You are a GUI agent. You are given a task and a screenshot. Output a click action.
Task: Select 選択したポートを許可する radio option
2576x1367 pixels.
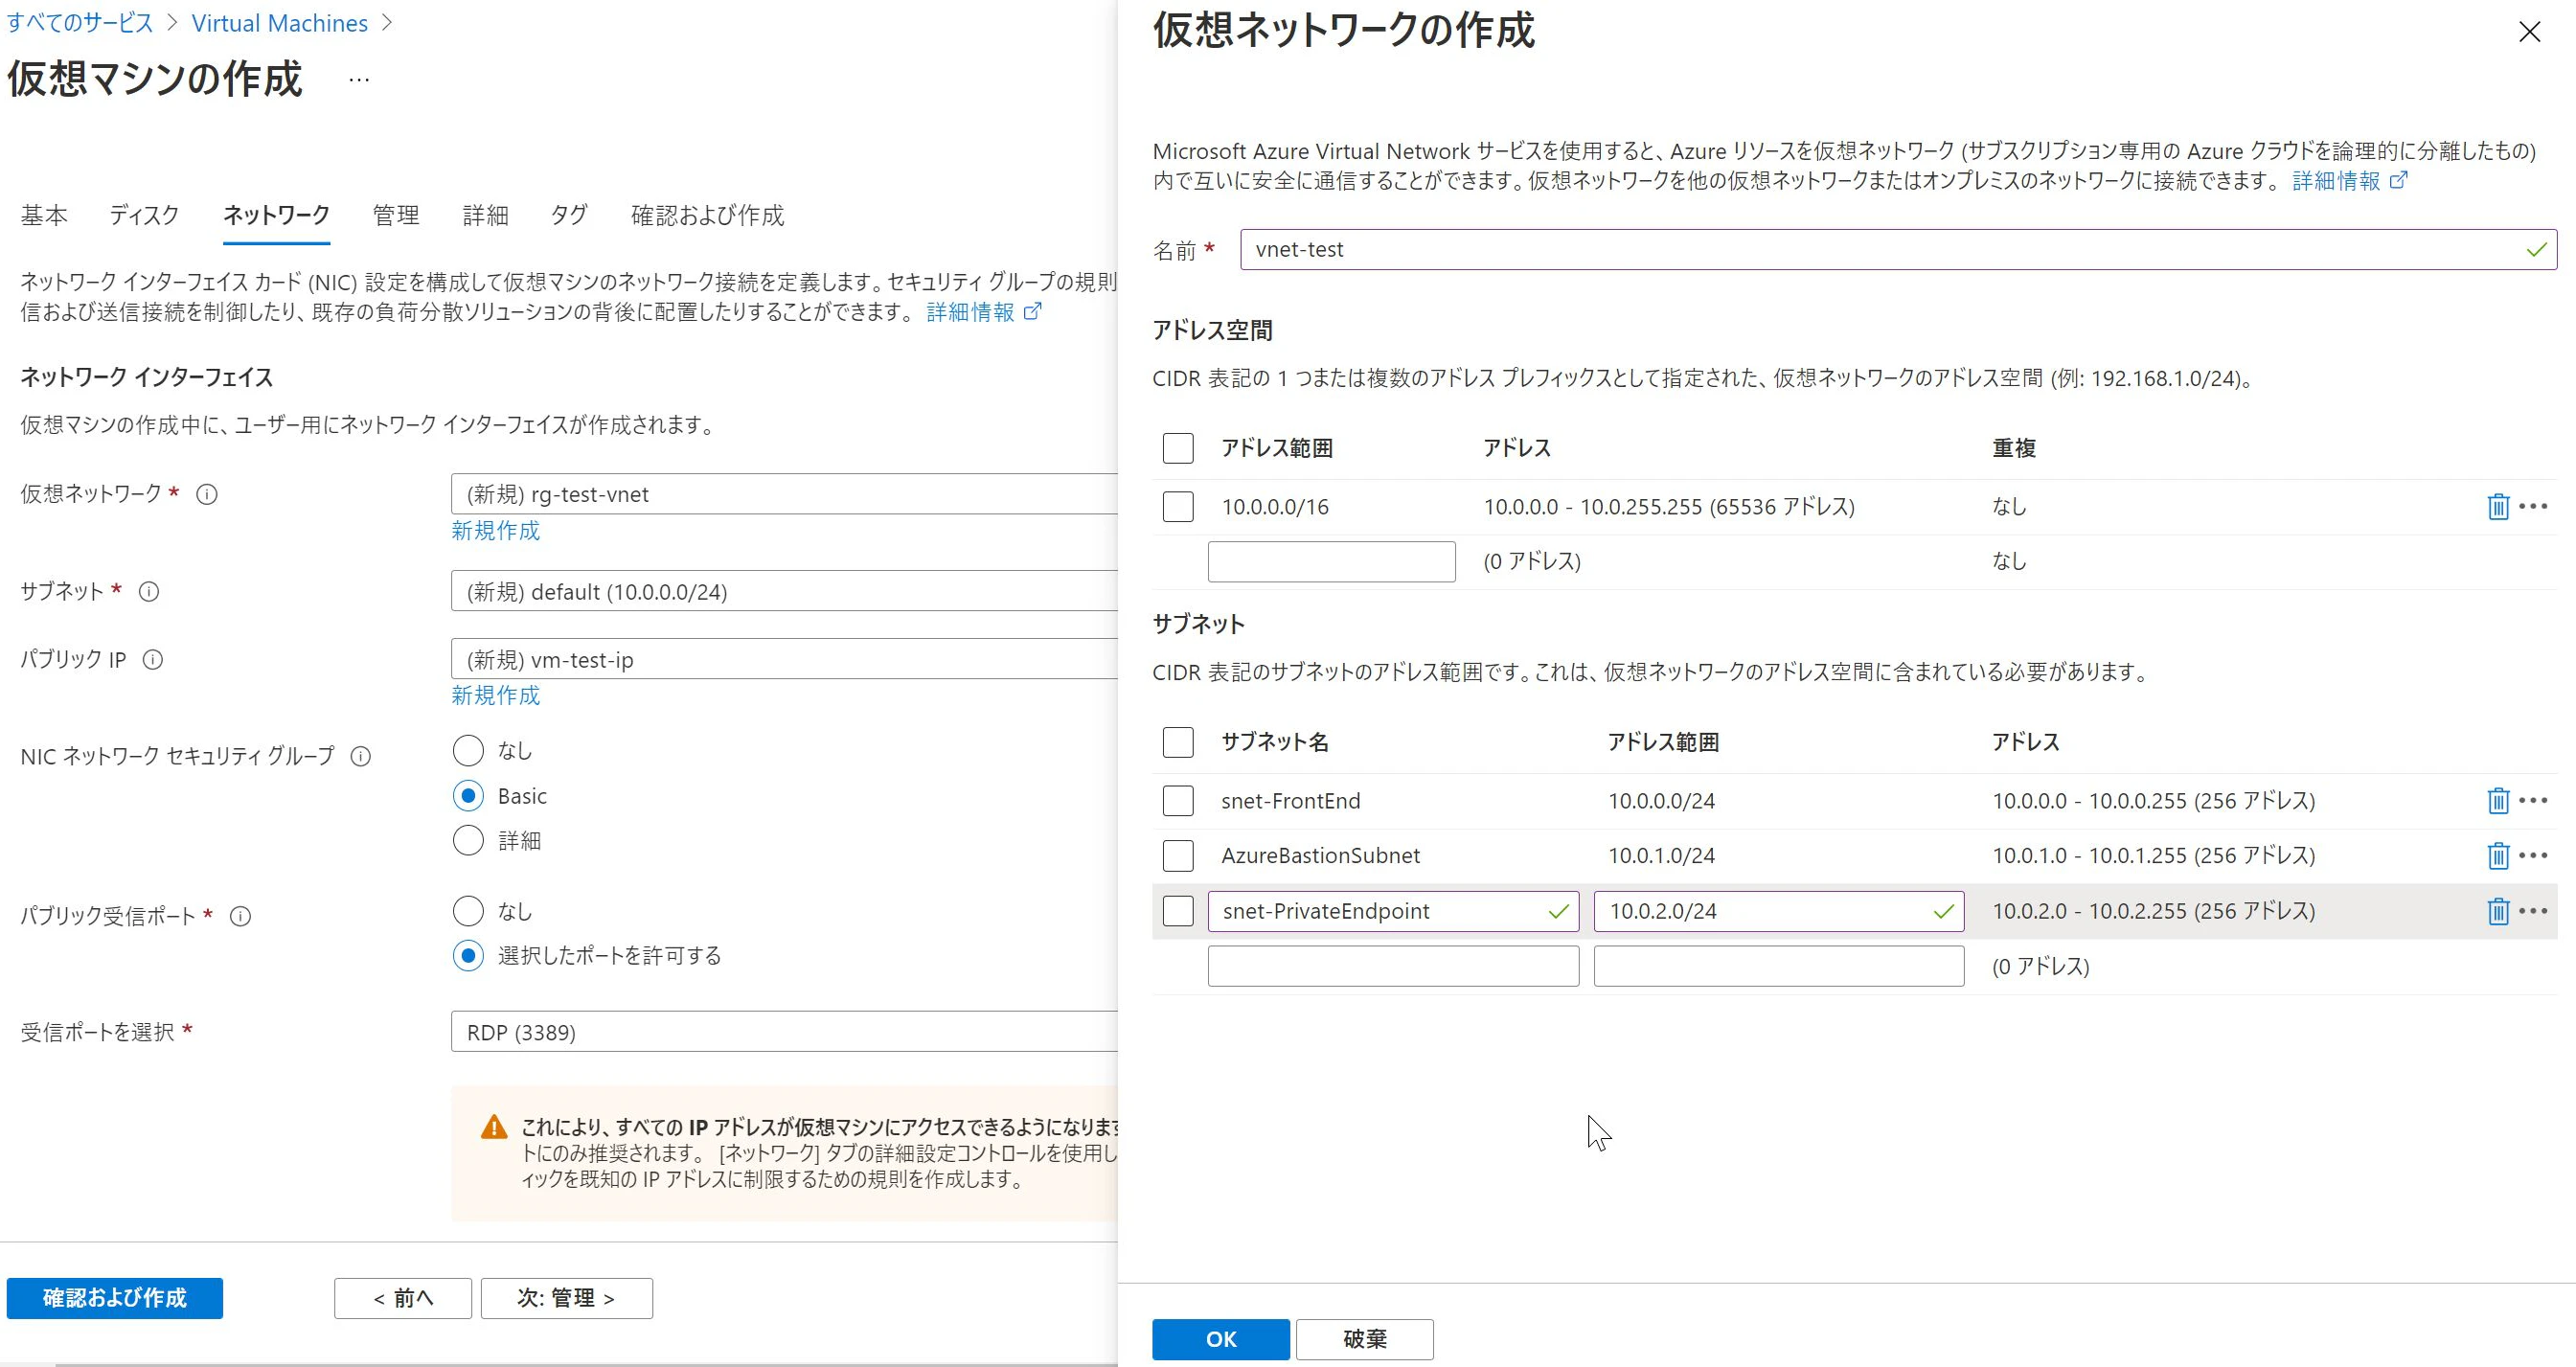(x=468, y=956)
